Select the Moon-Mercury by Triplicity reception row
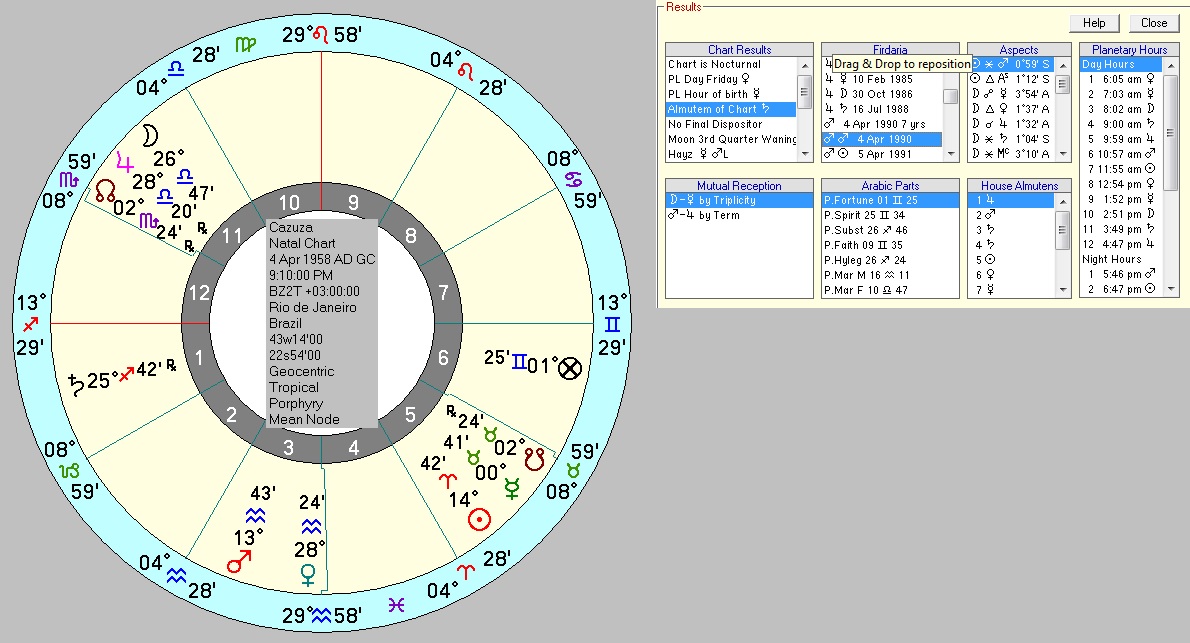This screenshot has height=643, width=1190. (x=739, y=200)
